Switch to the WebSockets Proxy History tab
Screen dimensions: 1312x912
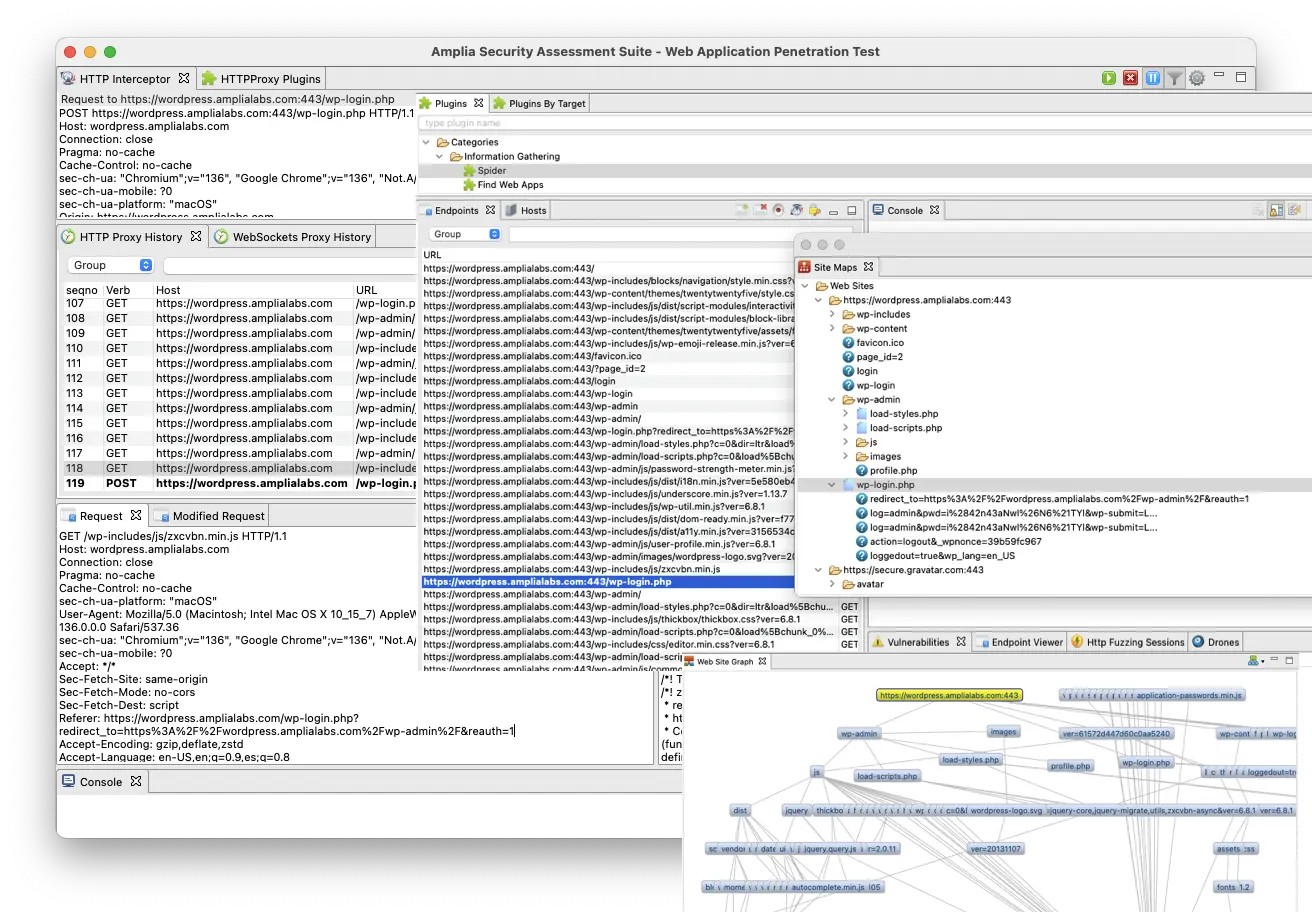coord(291,237)
